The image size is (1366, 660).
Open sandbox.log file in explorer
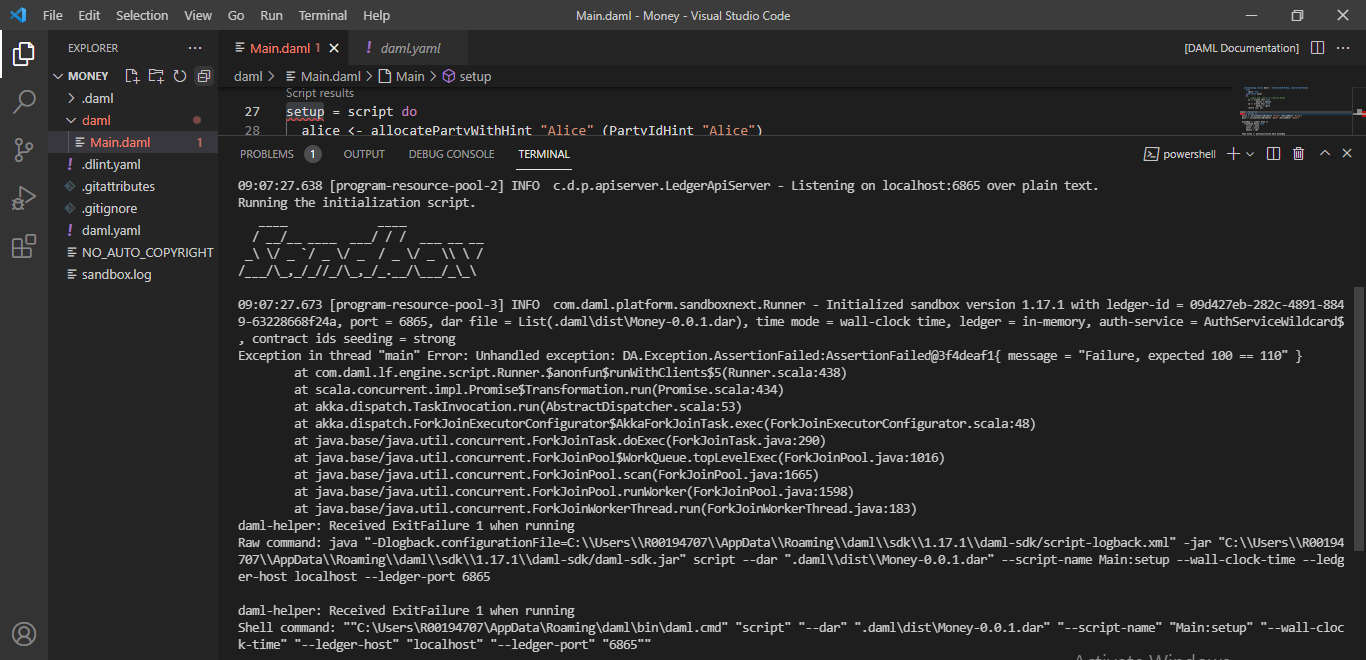pyautogui.click(x=116, y=274)
